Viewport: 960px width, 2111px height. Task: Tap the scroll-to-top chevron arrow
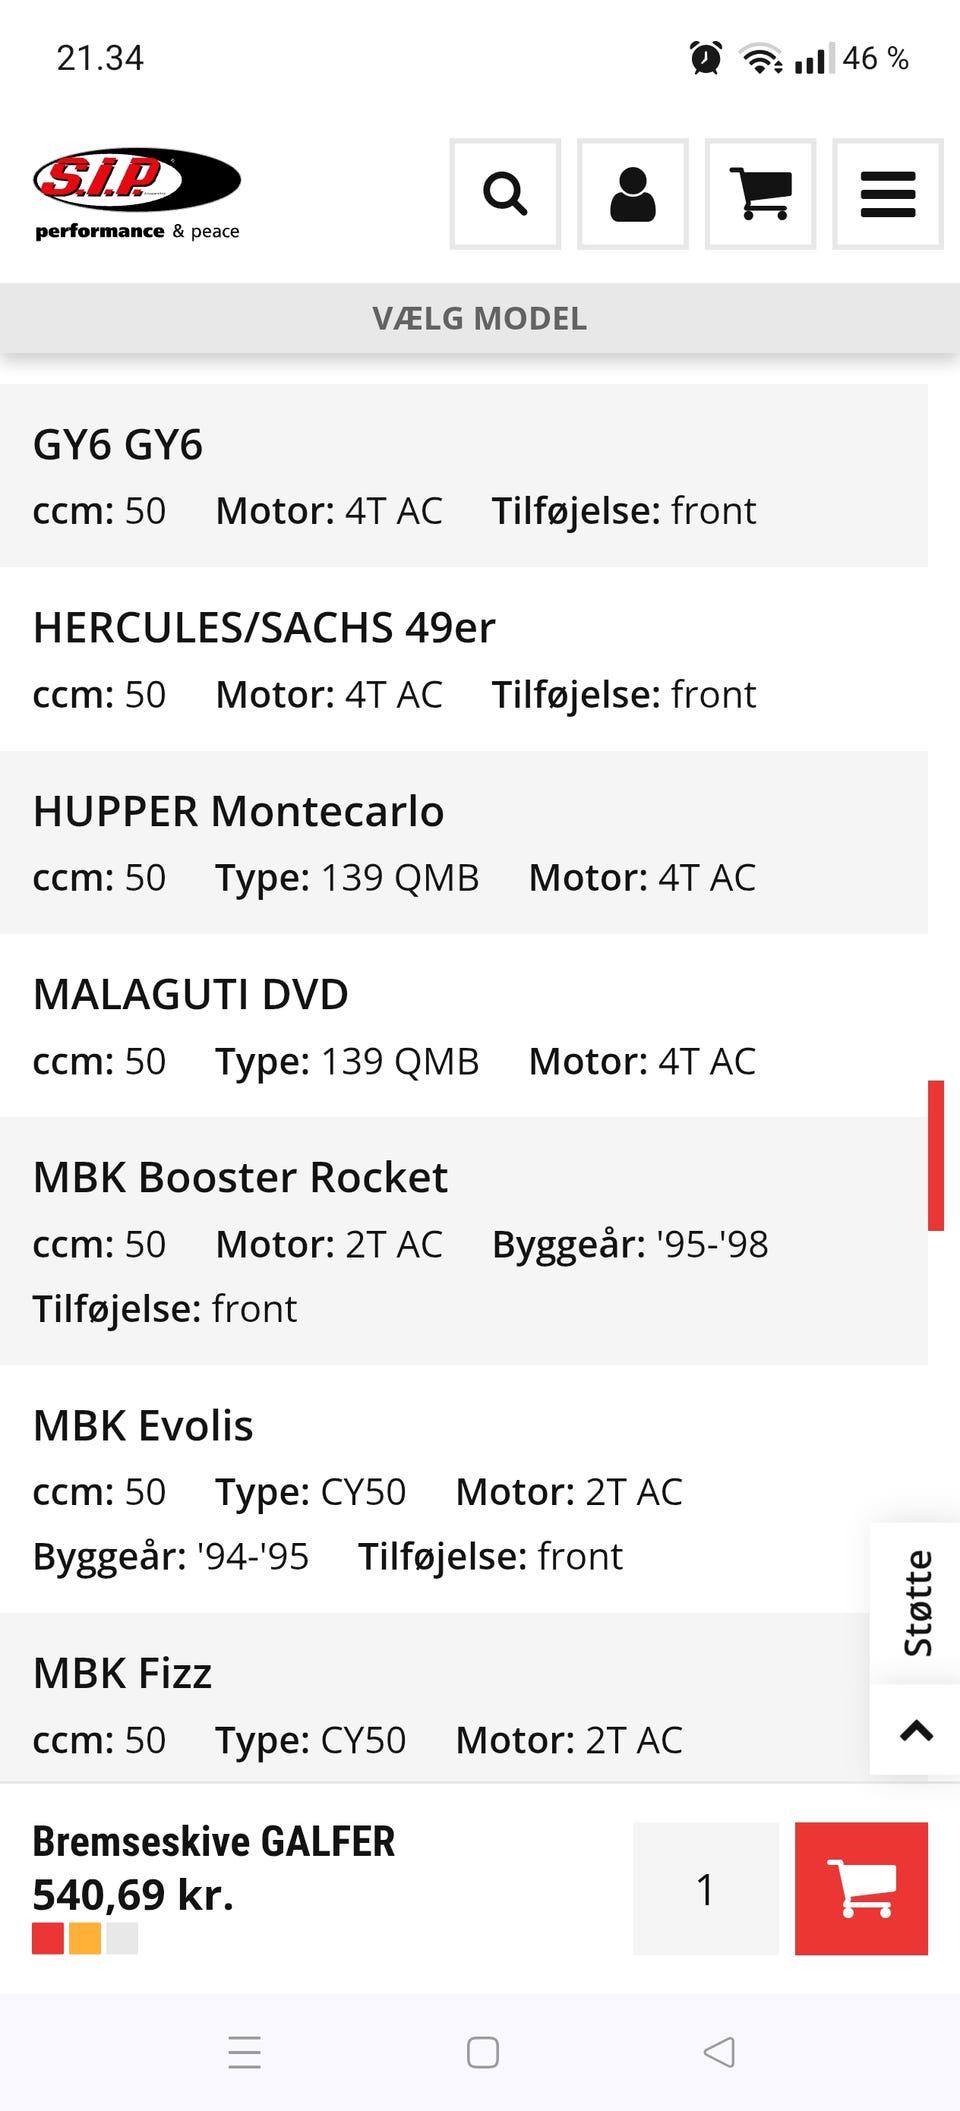[916, 1731]
